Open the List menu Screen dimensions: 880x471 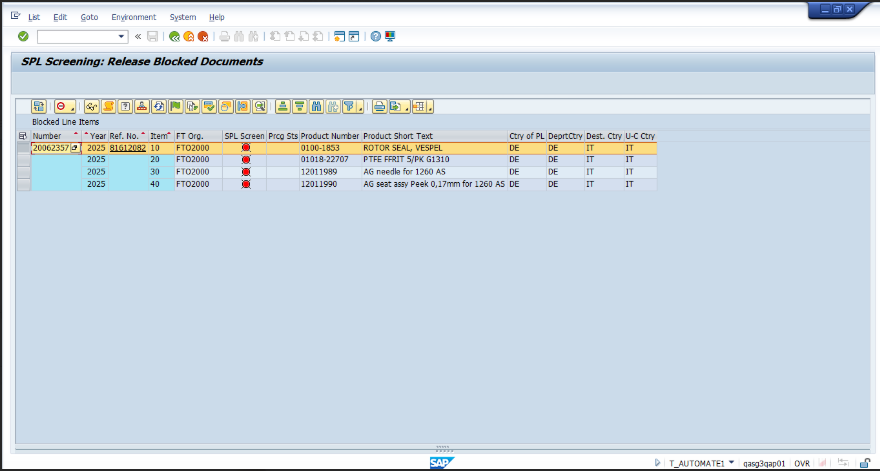coord(34,17)
